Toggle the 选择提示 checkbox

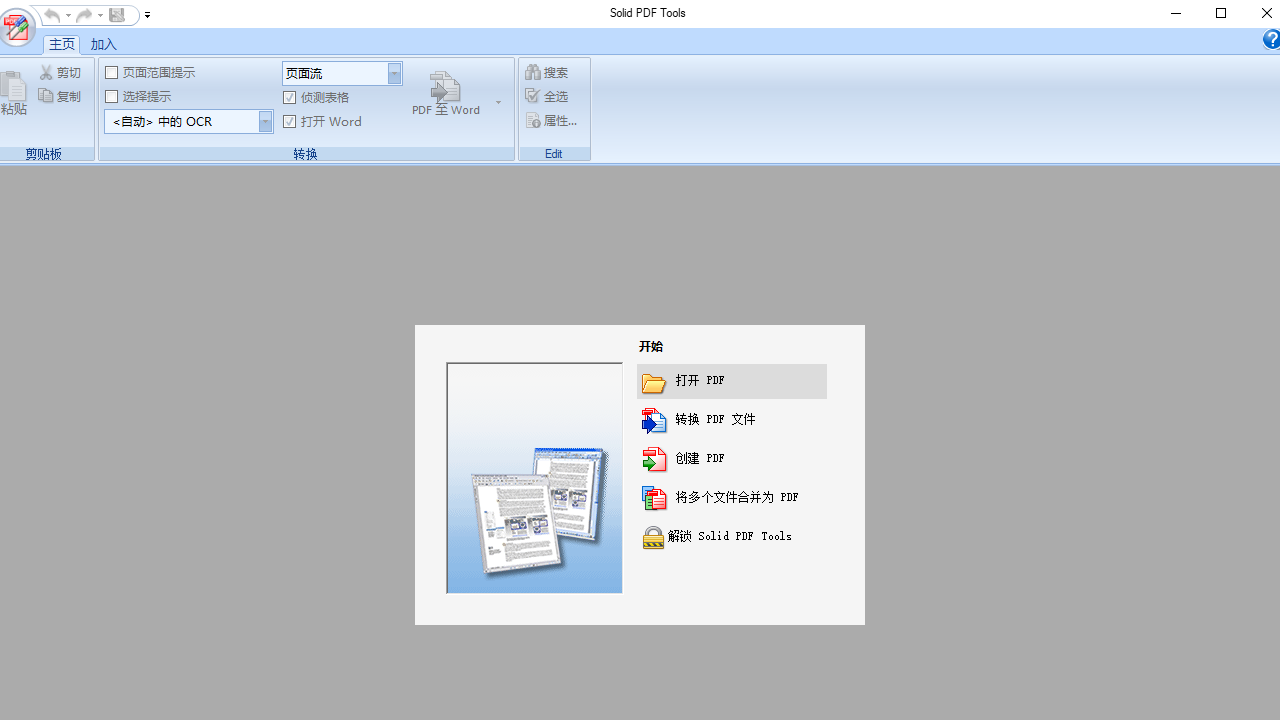click(138, 97)
